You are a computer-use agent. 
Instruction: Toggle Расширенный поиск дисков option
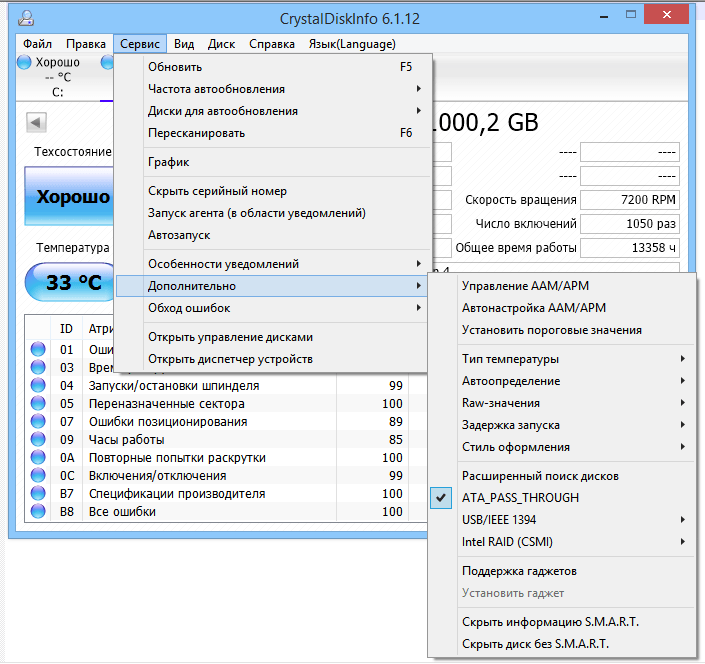coord(562,476)
